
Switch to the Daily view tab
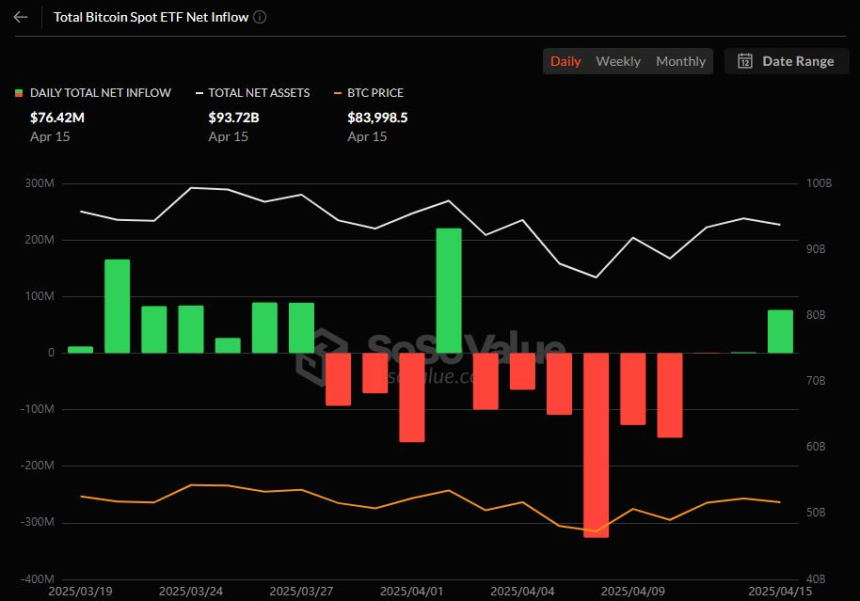coord(565,61)
